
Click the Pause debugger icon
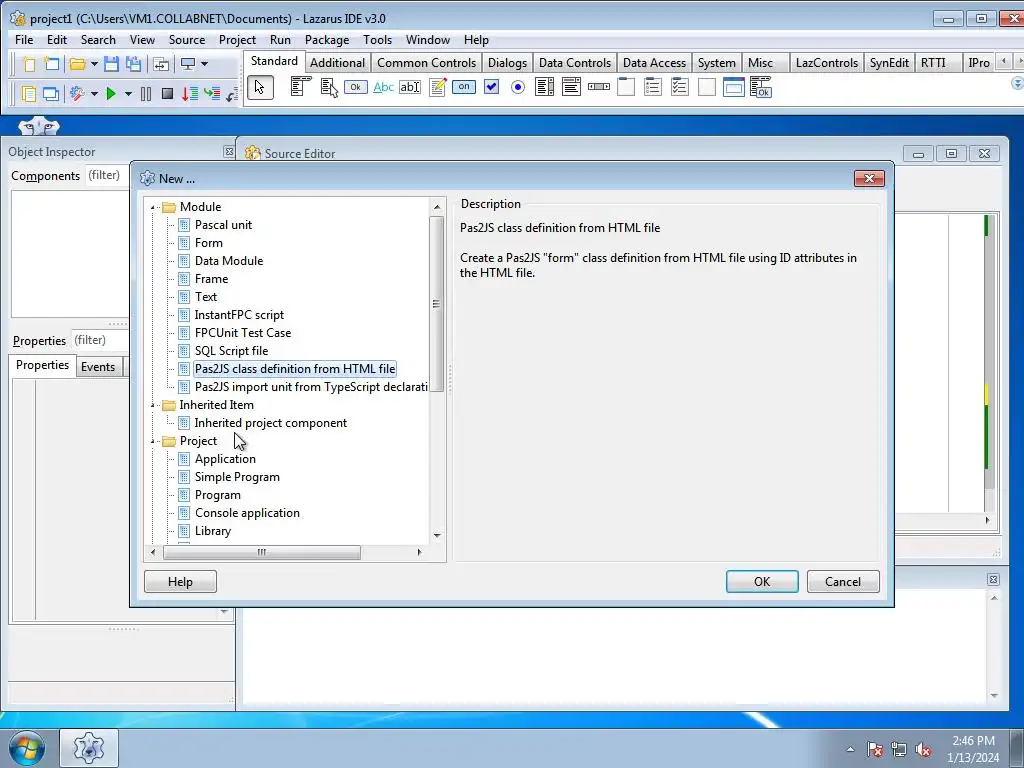[146, 94]
